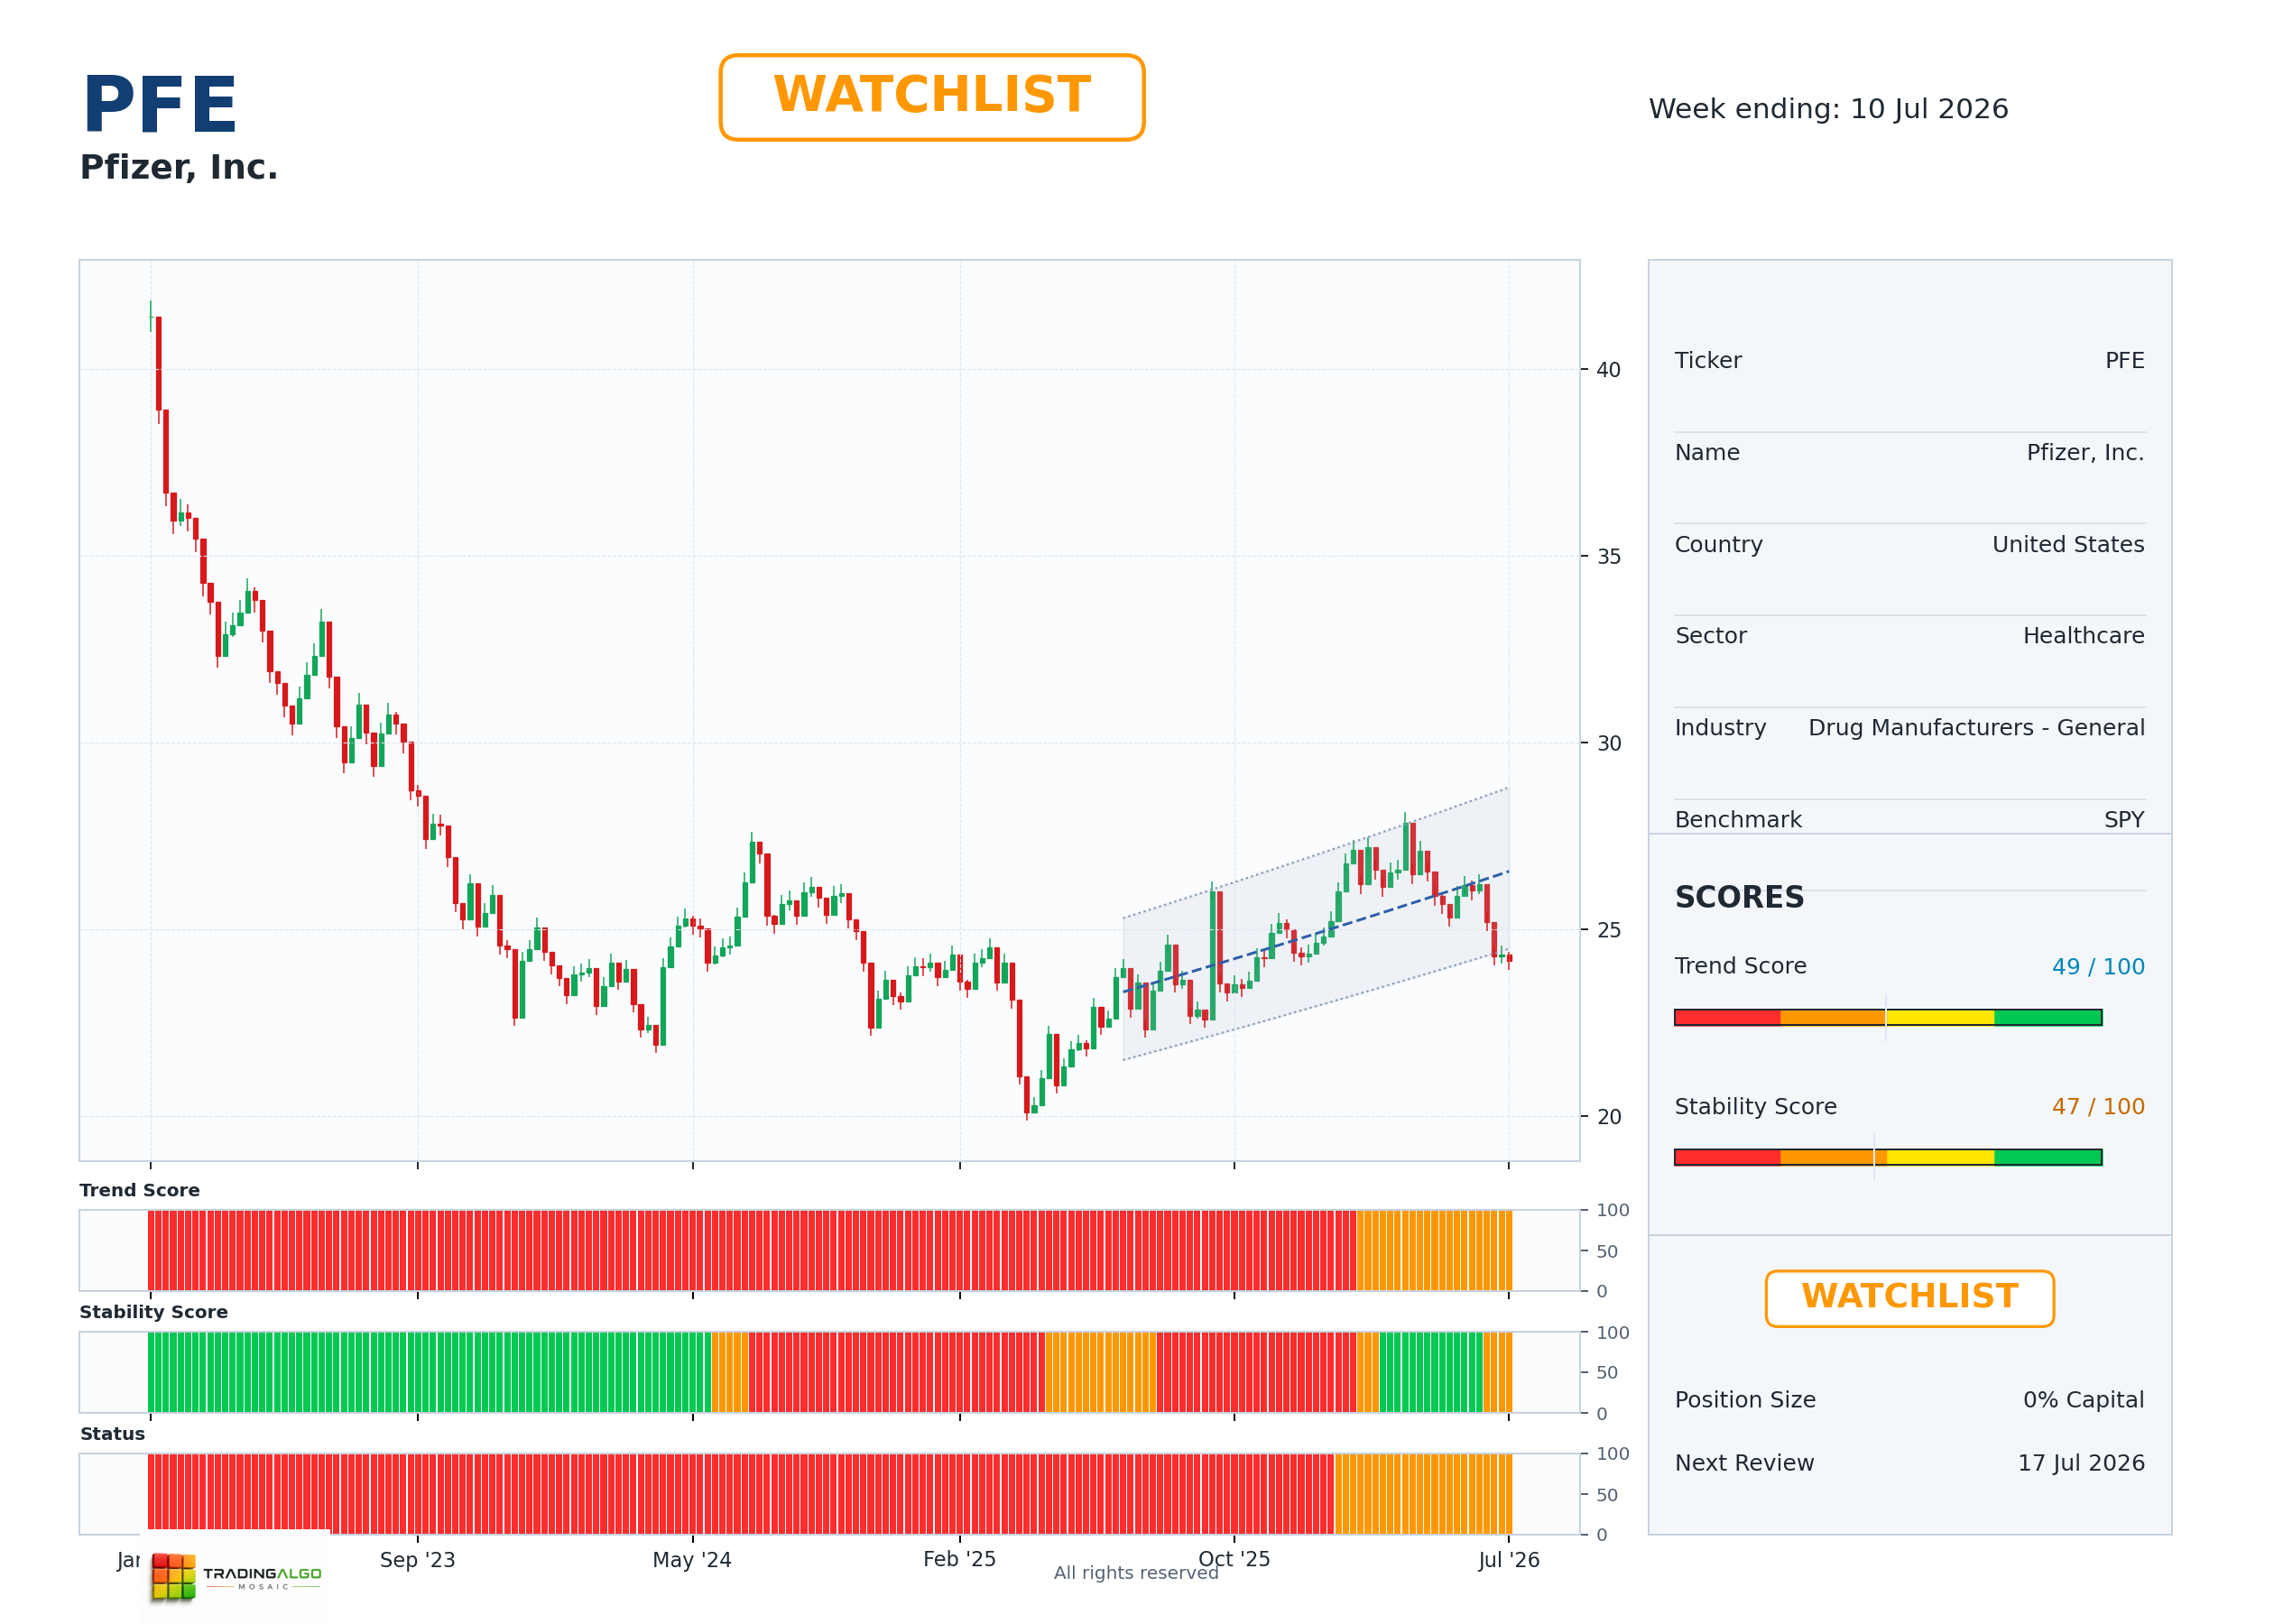The image size is (2274, 1624).
Task: Click Industry value 'Drug Manufacturers - General'
Action: (x=1976, y=728)
